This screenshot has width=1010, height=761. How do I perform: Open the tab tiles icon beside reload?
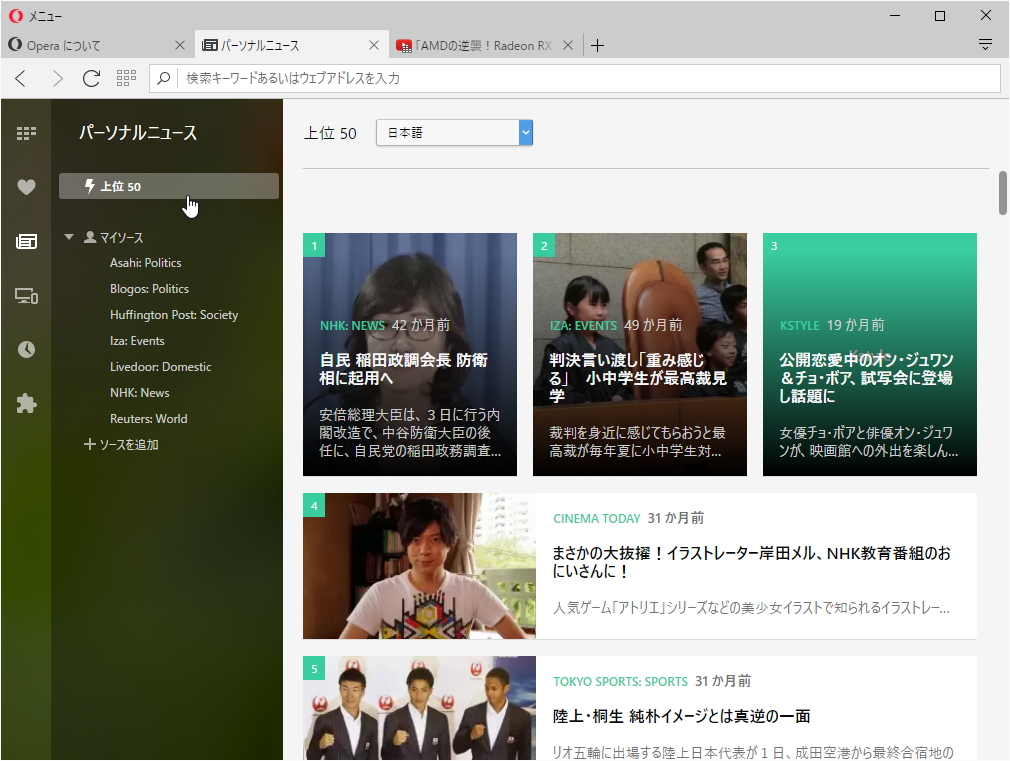tap(126, 78)
